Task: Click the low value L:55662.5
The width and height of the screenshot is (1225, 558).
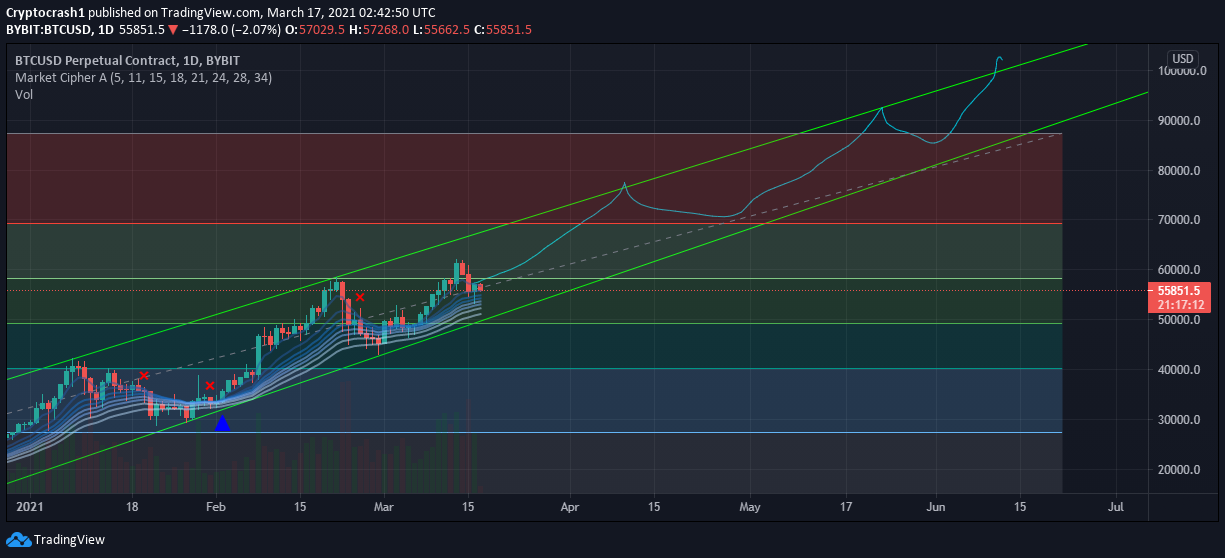Action: pos(443,30)
